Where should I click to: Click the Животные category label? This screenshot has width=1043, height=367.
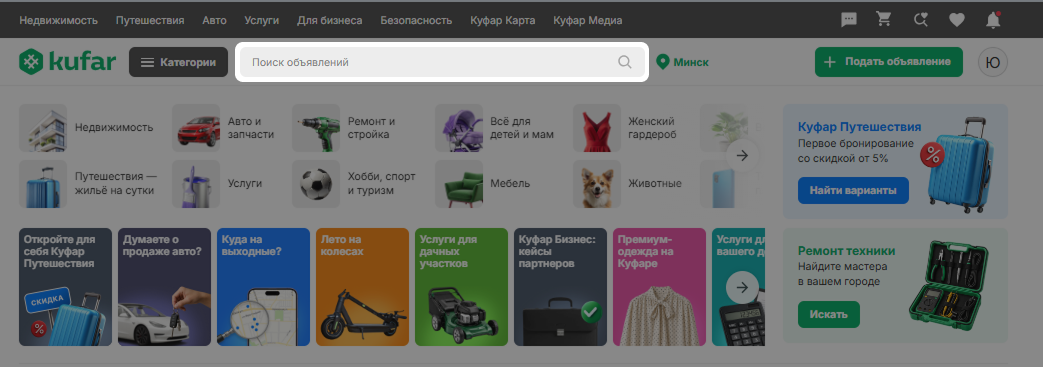click(655, 184)
